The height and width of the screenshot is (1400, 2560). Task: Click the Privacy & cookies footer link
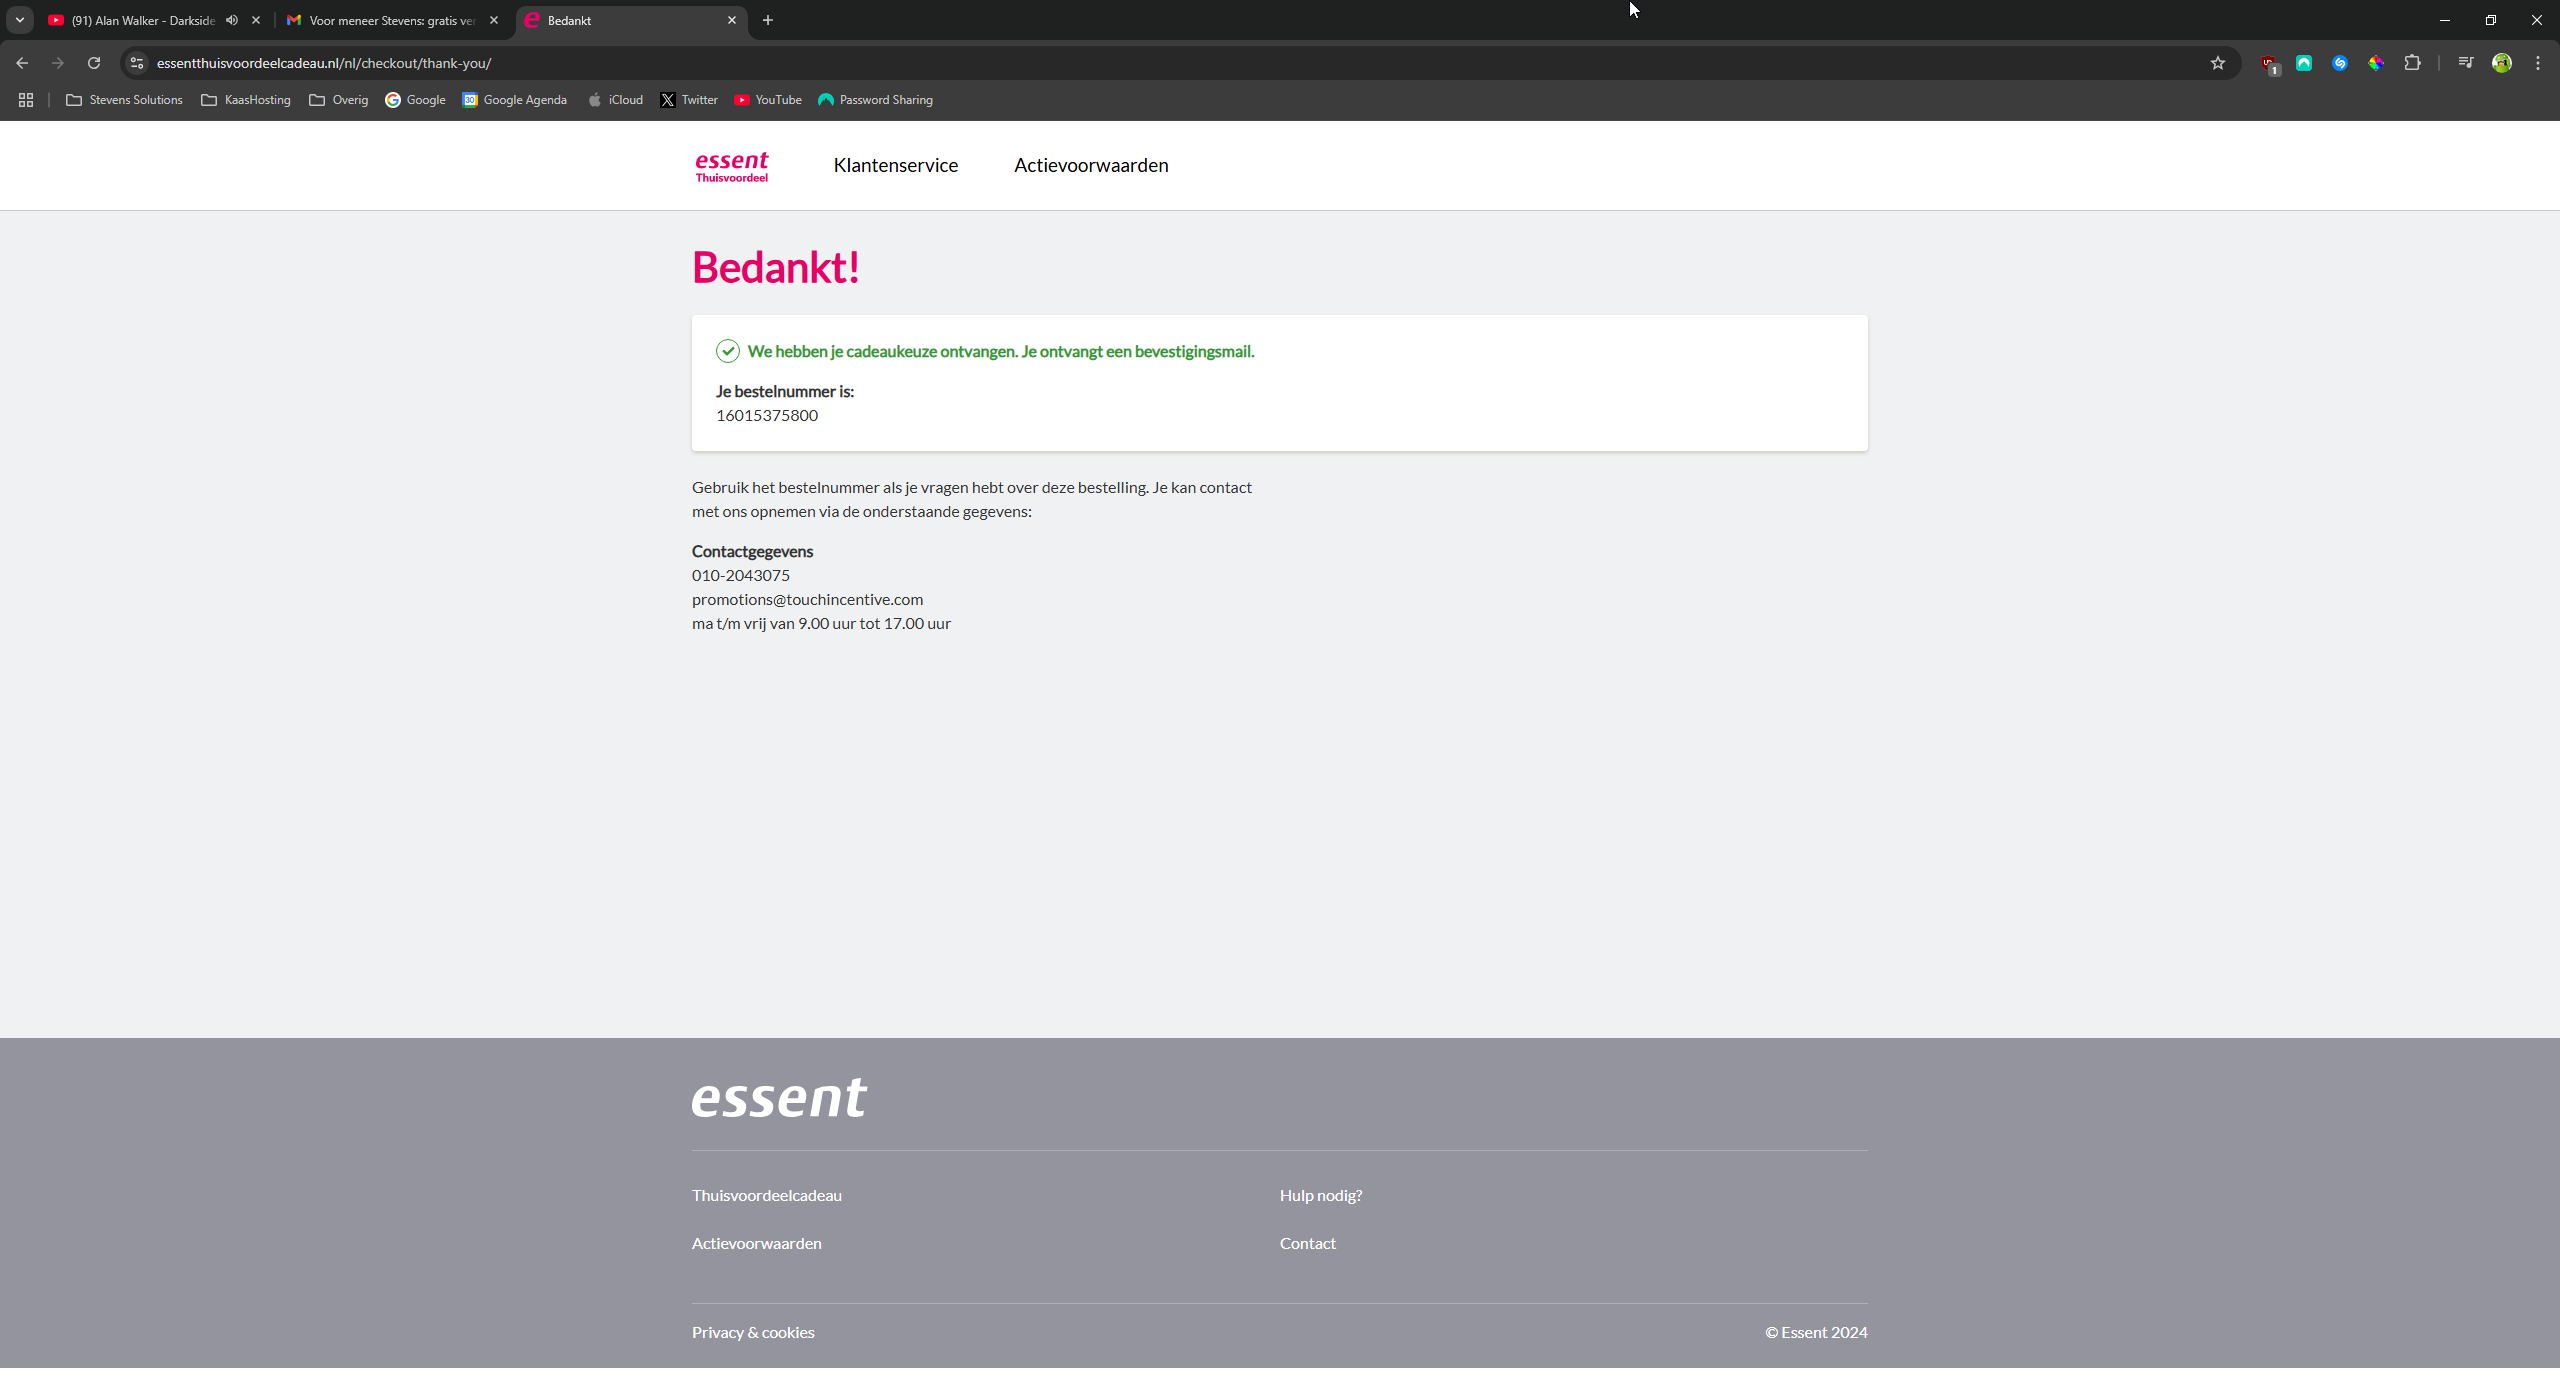click(753, 1332)
